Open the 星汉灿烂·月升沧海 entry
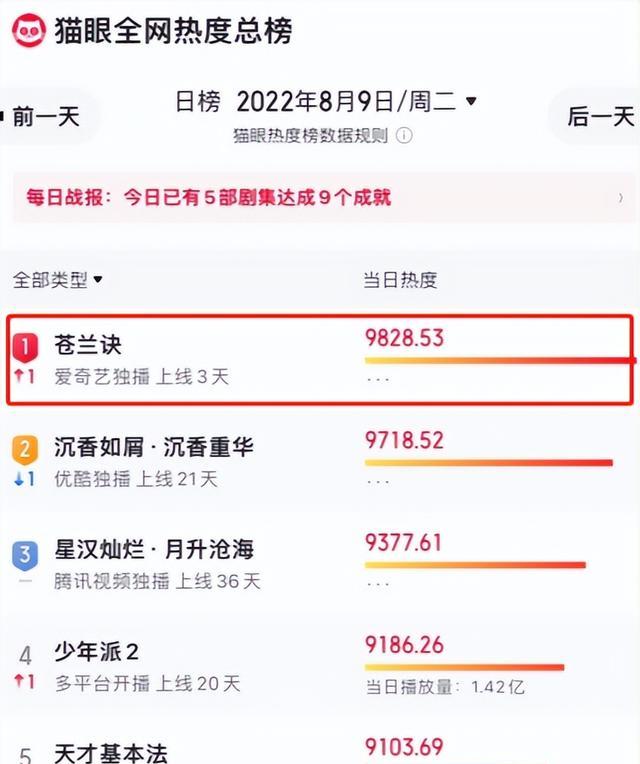Screen dimensions: 640x764 [x=154, y=550]
